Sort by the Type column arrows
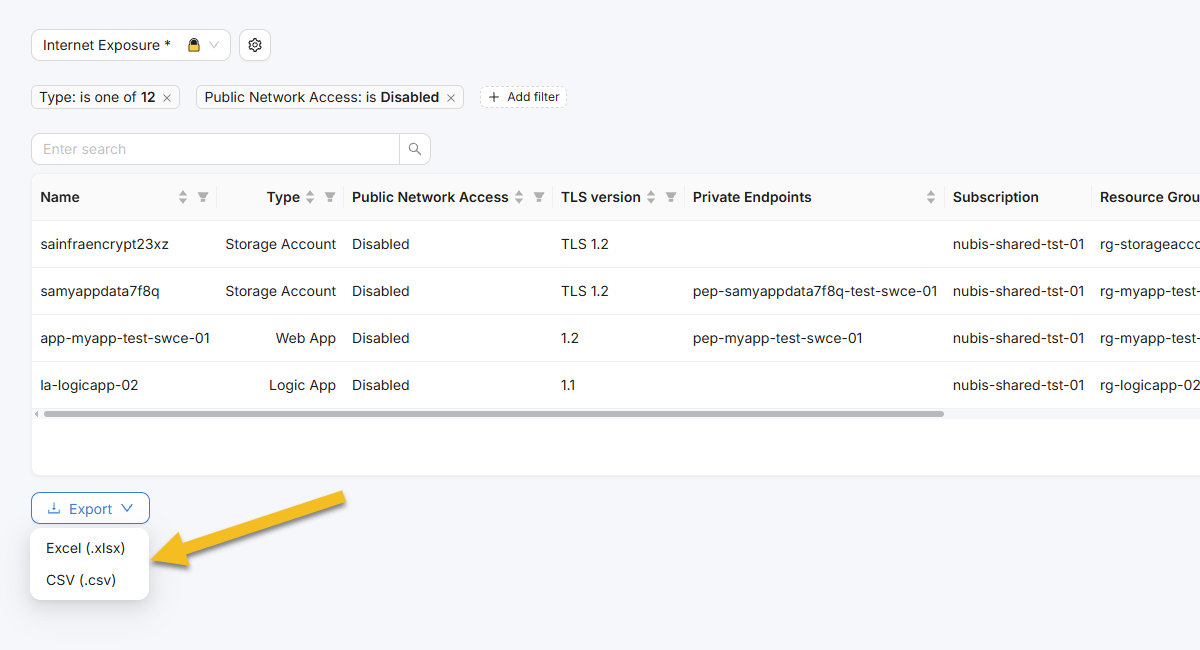This screenshot has height=650, width=1200. (310, 197)
